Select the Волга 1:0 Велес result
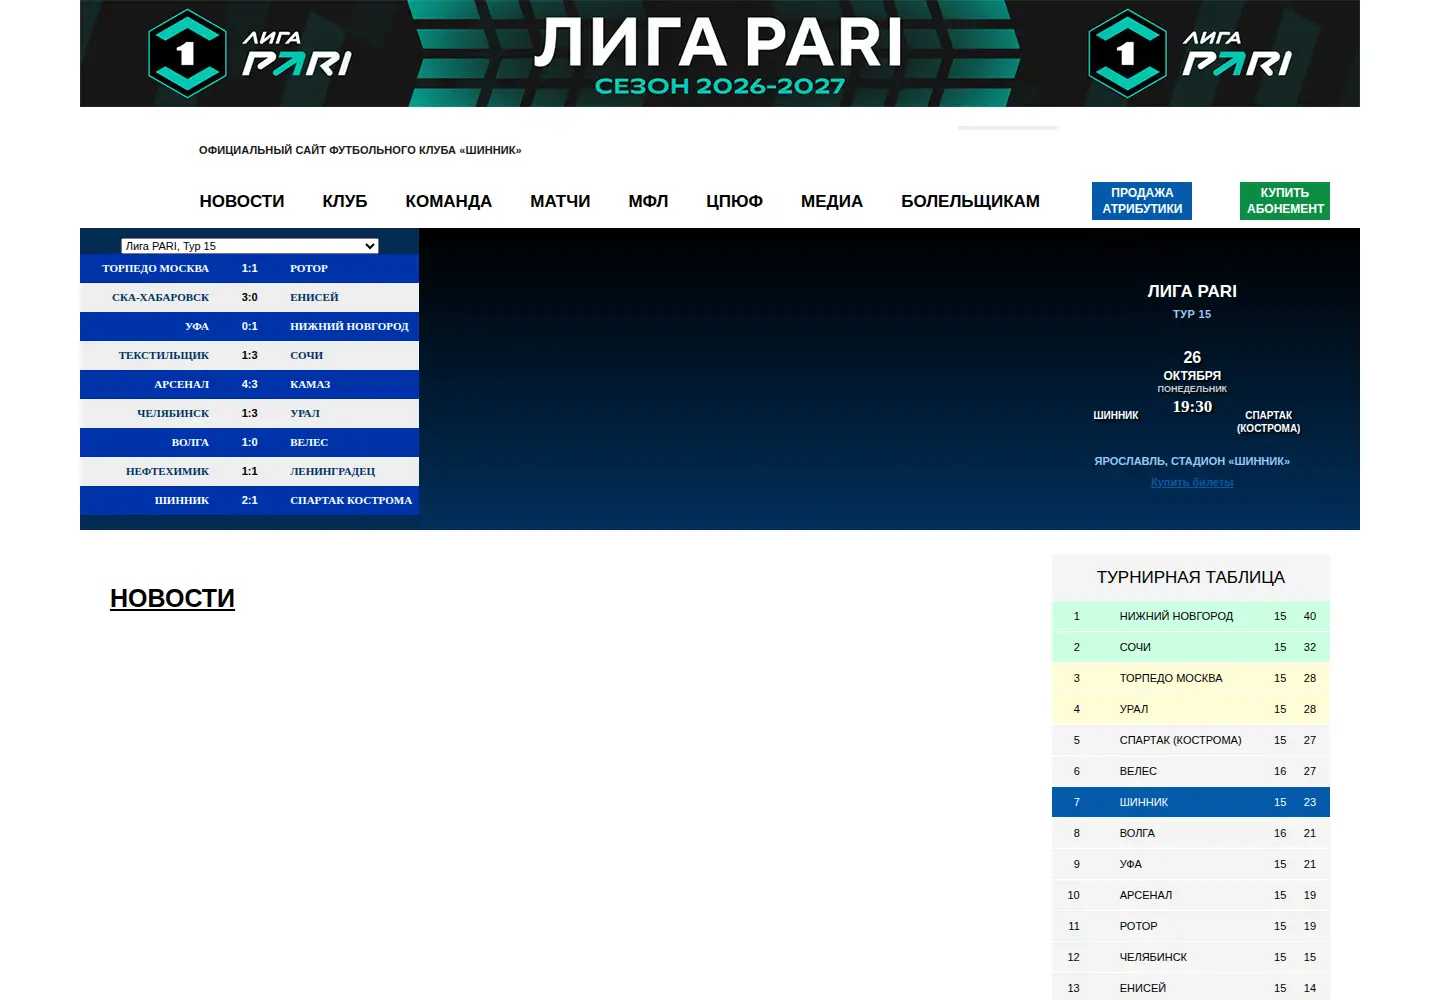Image resolution: width=1440 pixels, height=1000 pixels. pos(250,442)
